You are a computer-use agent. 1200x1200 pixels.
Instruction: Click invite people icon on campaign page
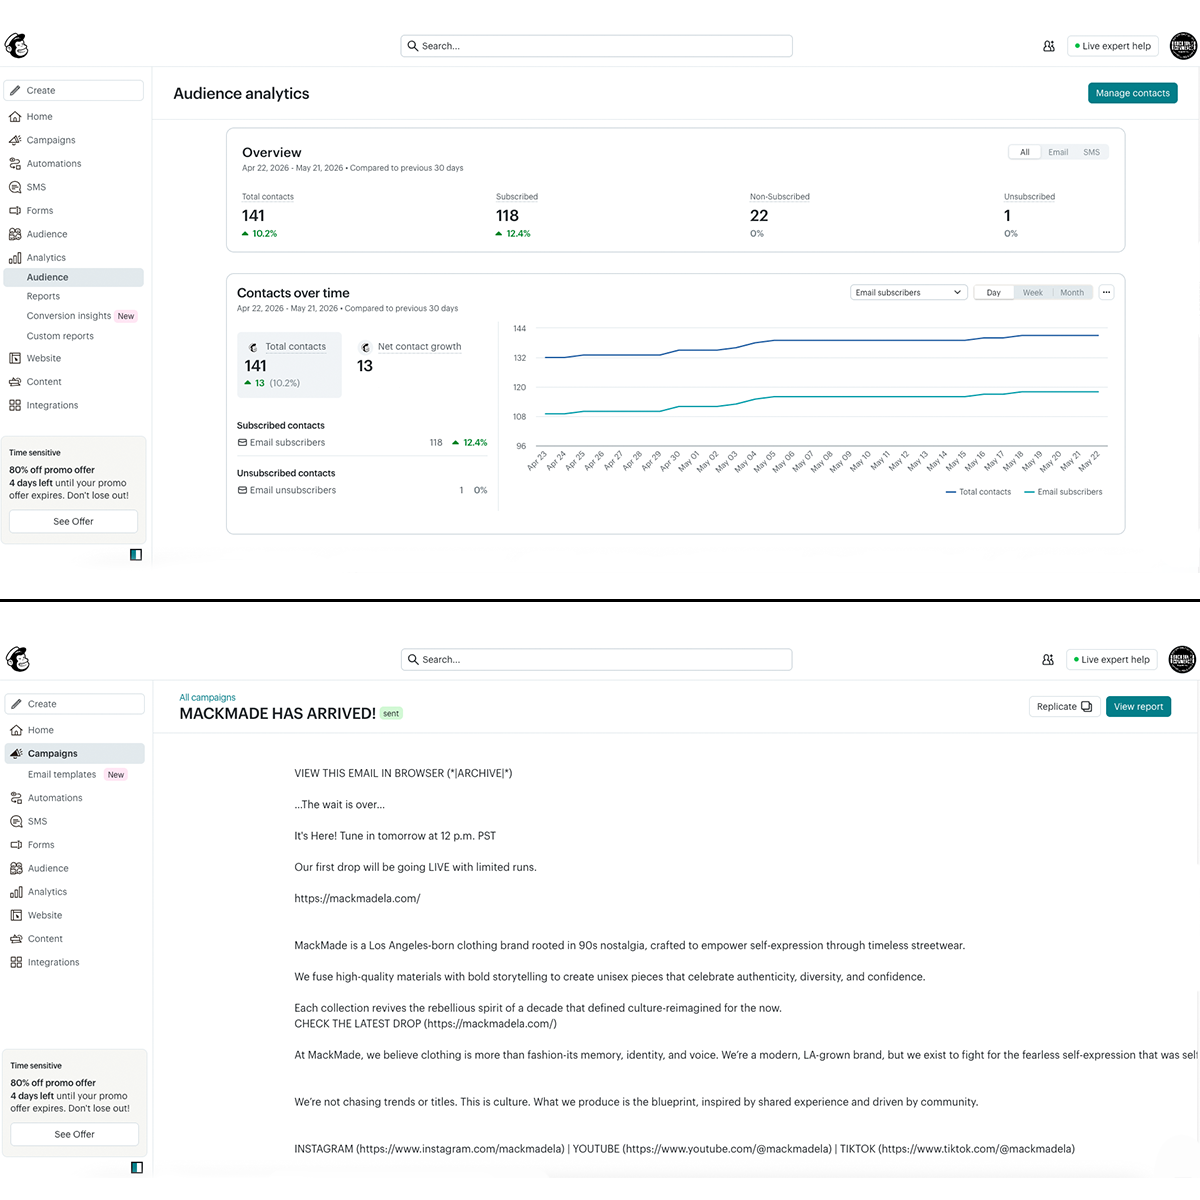pyautogui.click(x=1048, y=660)
